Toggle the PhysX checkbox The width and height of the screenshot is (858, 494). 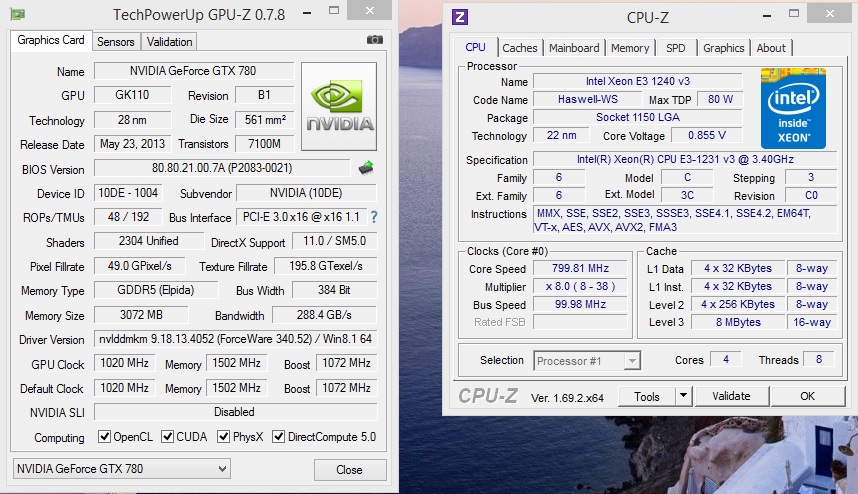[223, 437]
